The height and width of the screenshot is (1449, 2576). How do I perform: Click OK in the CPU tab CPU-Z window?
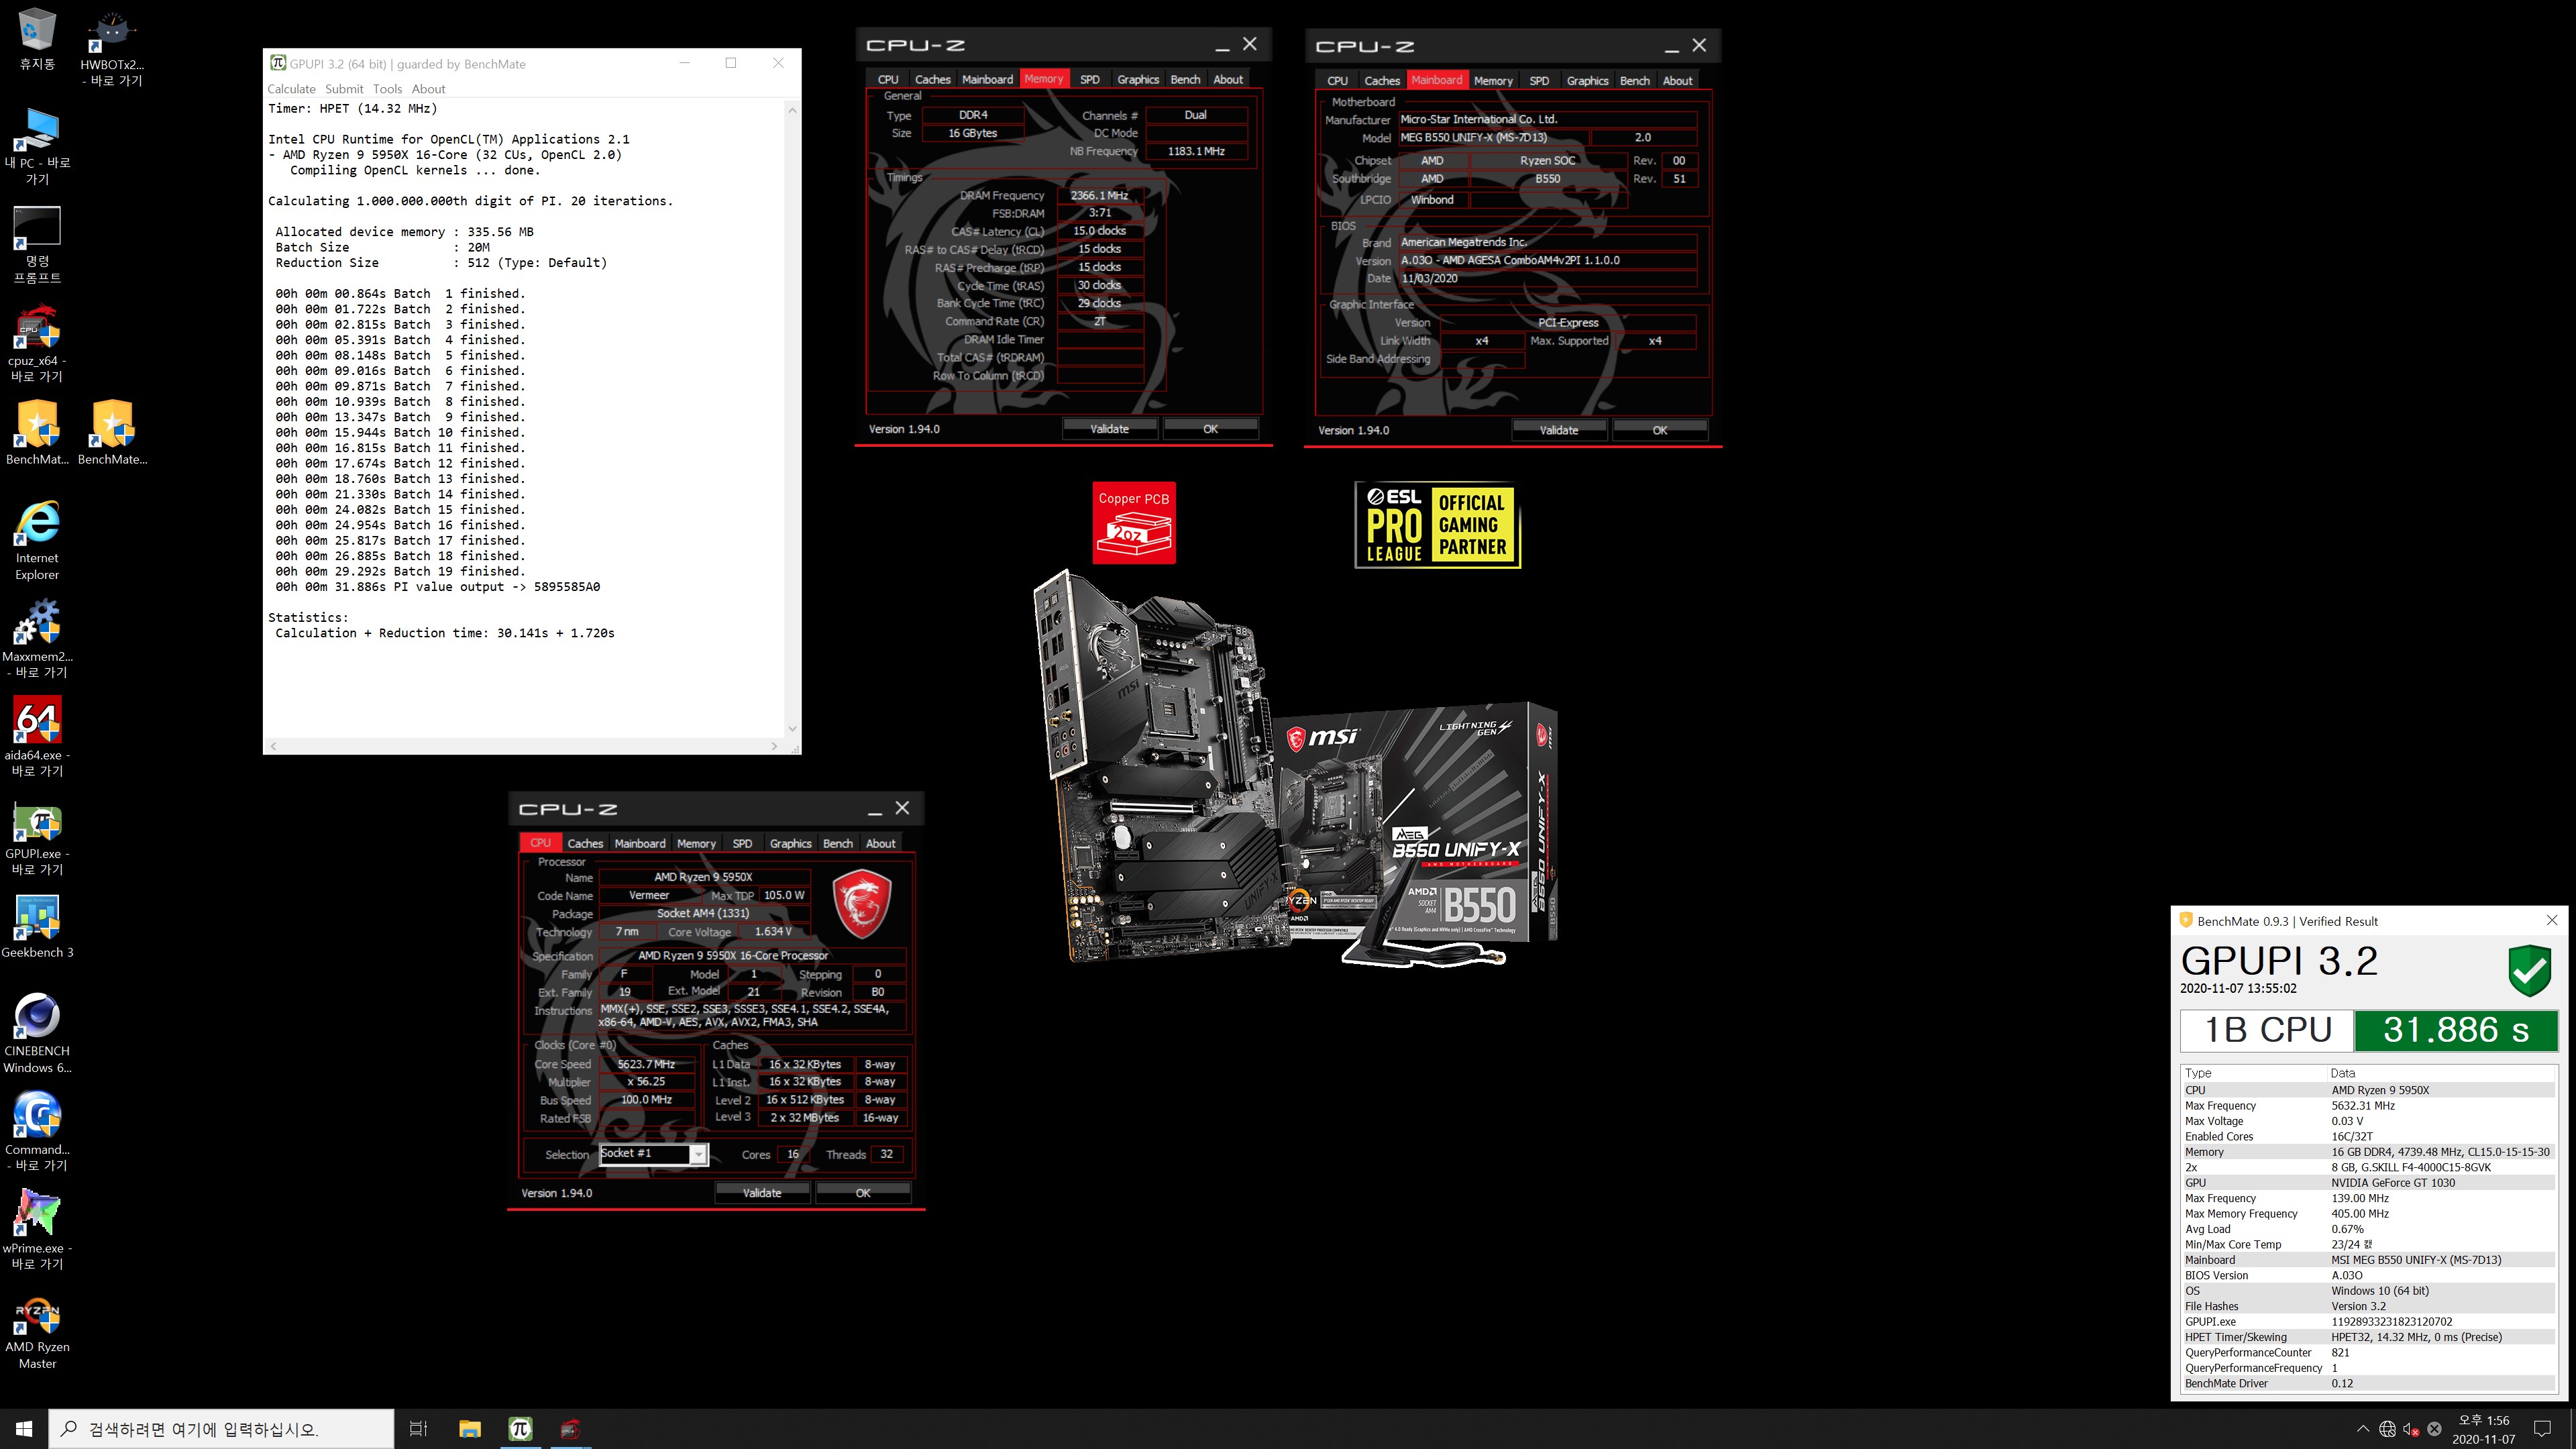coord(863,1192)
